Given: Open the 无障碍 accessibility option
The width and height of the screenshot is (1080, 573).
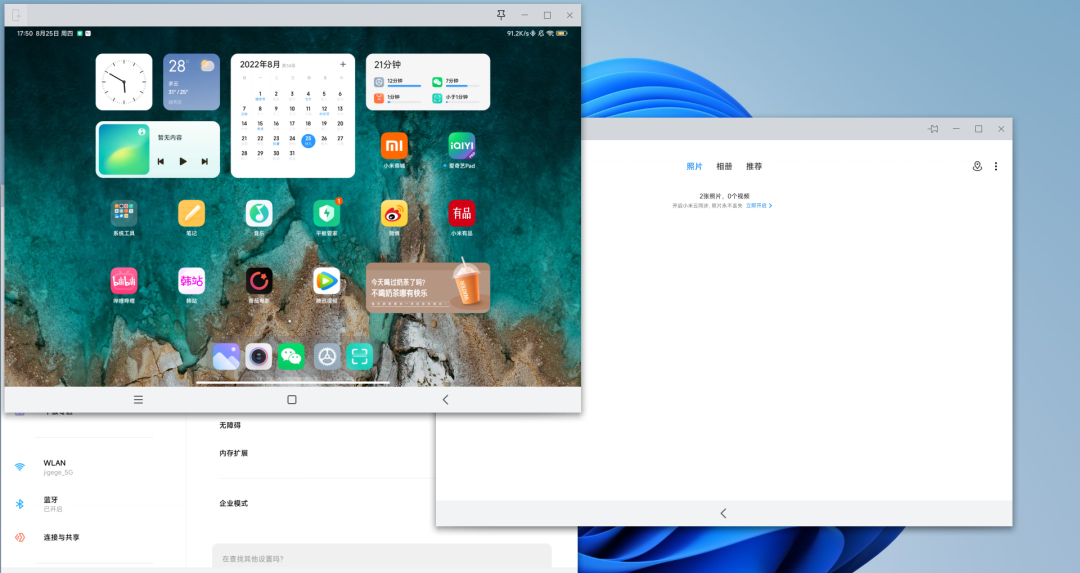Looking at the screenshot, I should tap(230, 425).
